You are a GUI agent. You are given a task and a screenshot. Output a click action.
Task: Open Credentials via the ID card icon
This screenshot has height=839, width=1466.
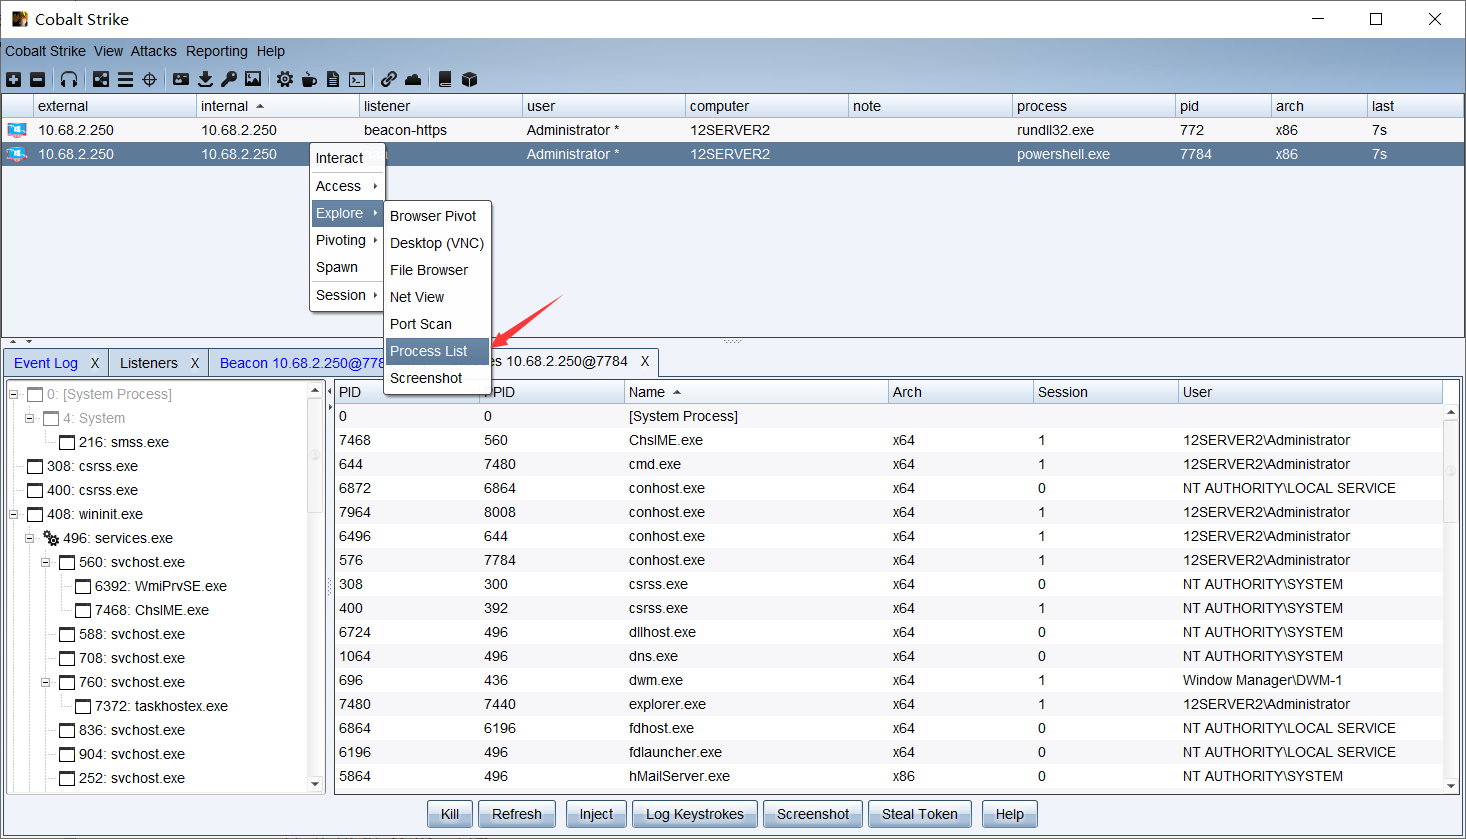click(x=181, y=79)
